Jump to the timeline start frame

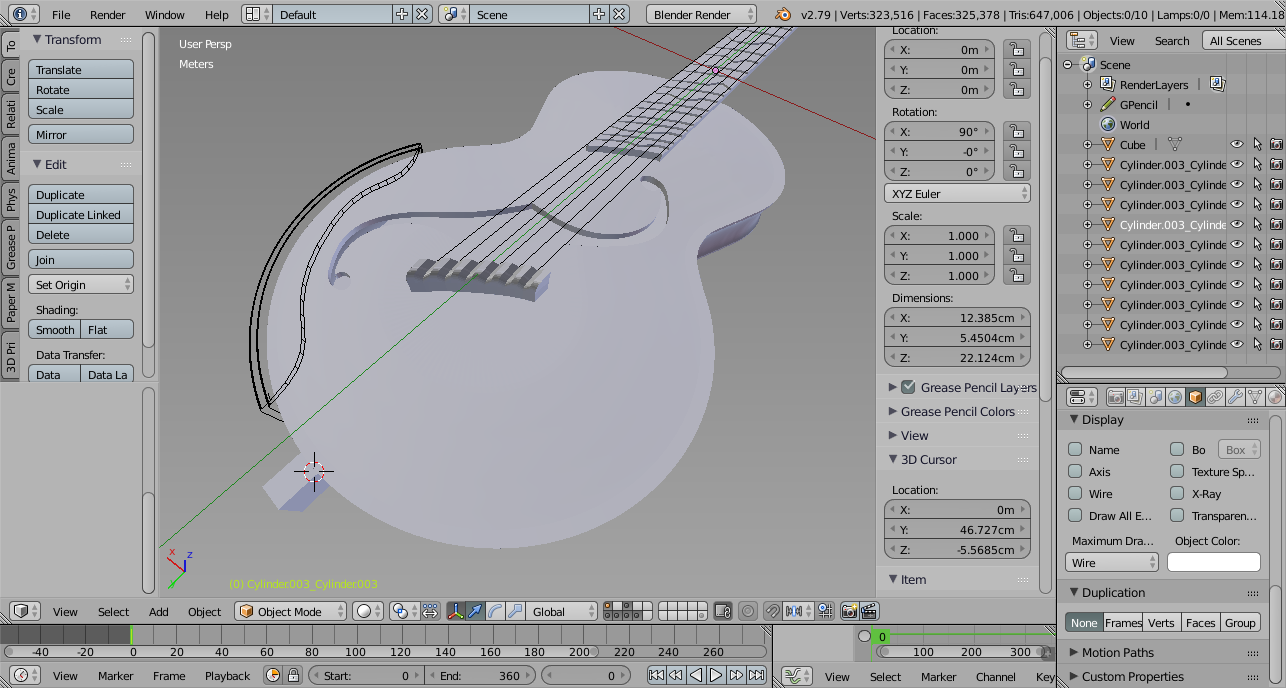656,676
